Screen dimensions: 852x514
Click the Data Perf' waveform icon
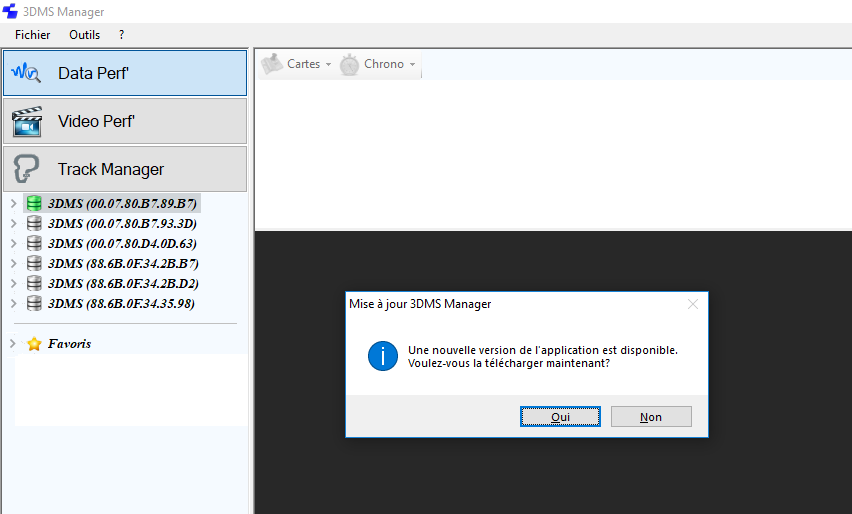click(26, 73)
